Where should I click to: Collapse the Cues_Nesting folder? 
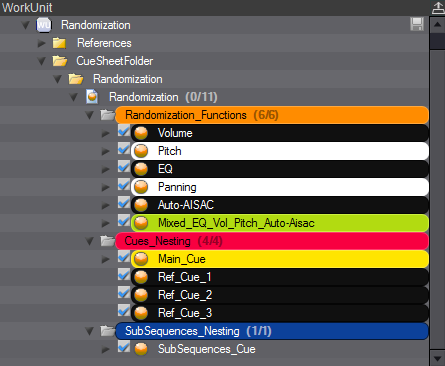(90, 241)
